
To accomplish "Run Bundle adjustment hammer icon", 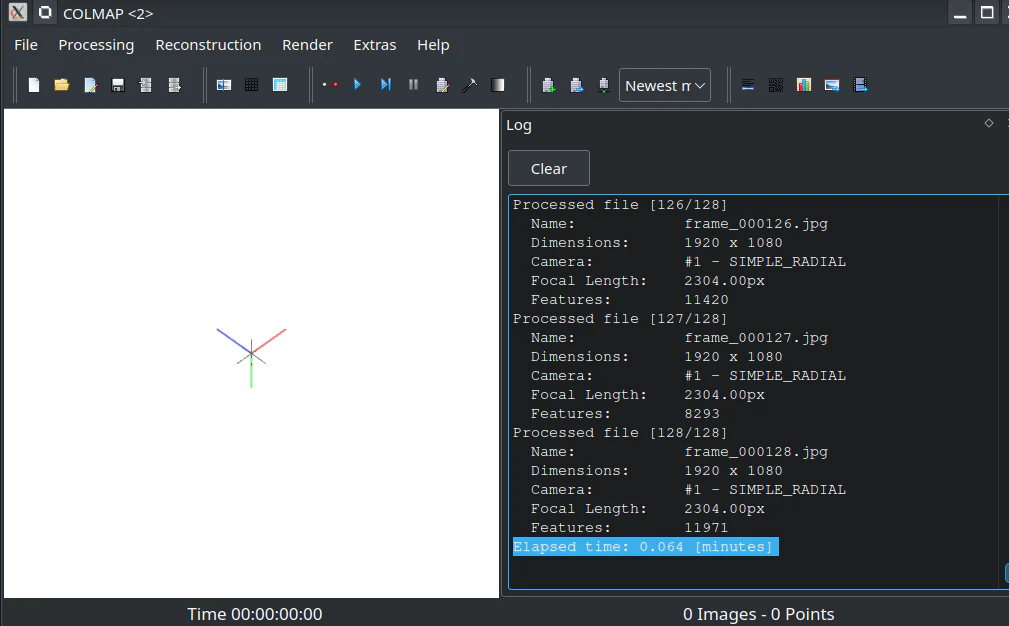I will tap(470, 85).
